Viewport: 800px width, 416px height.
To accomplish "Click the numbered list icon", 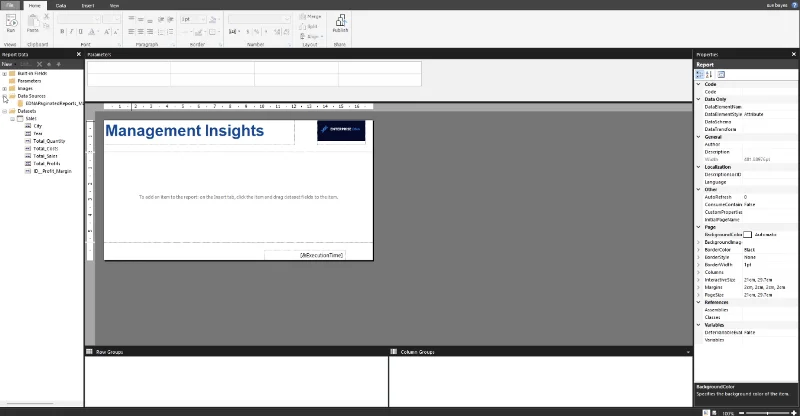I will [x=170, y=32].
